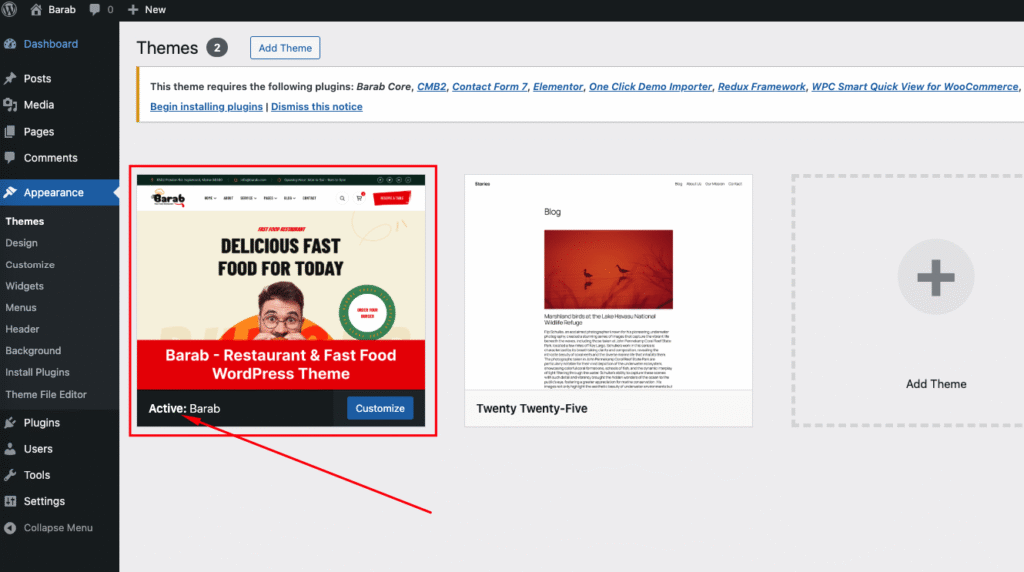Open the Widgets submenu item

(x=25, y=286)
